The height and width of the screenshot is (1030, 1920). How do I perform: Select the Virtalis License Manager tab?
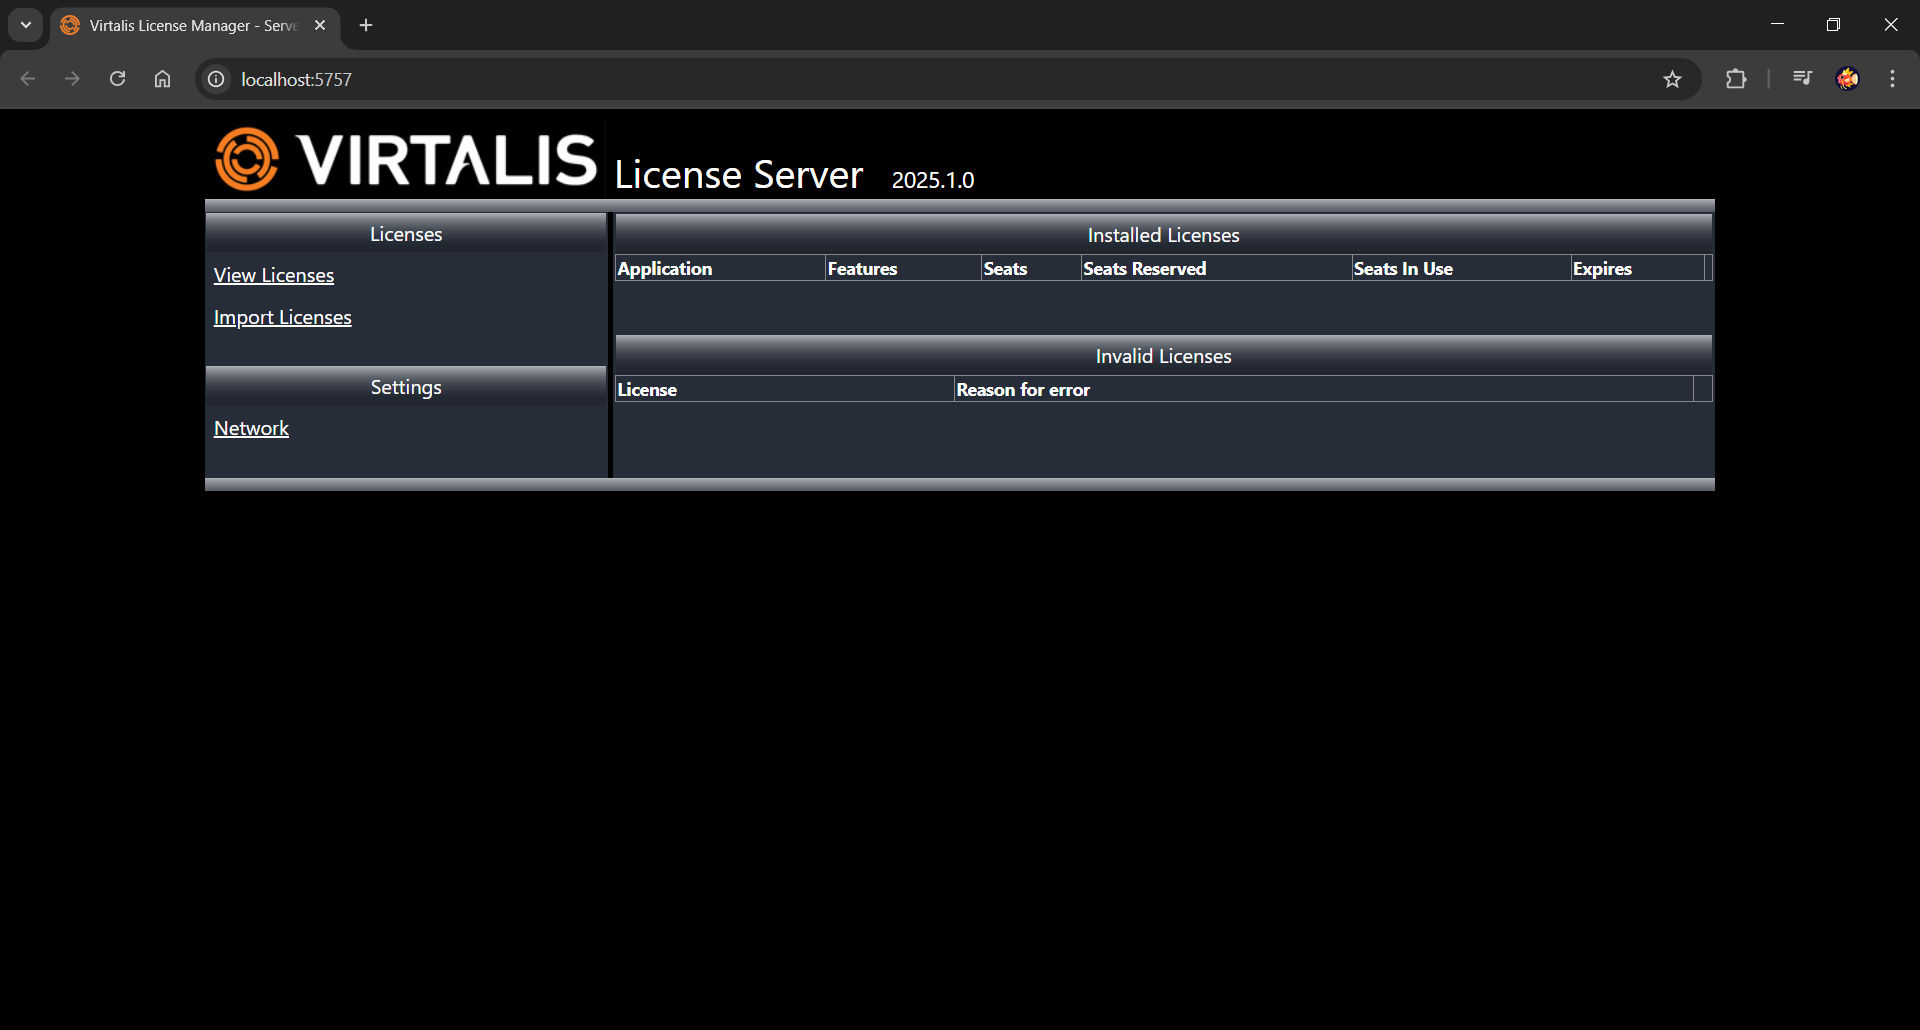[190, 26]
